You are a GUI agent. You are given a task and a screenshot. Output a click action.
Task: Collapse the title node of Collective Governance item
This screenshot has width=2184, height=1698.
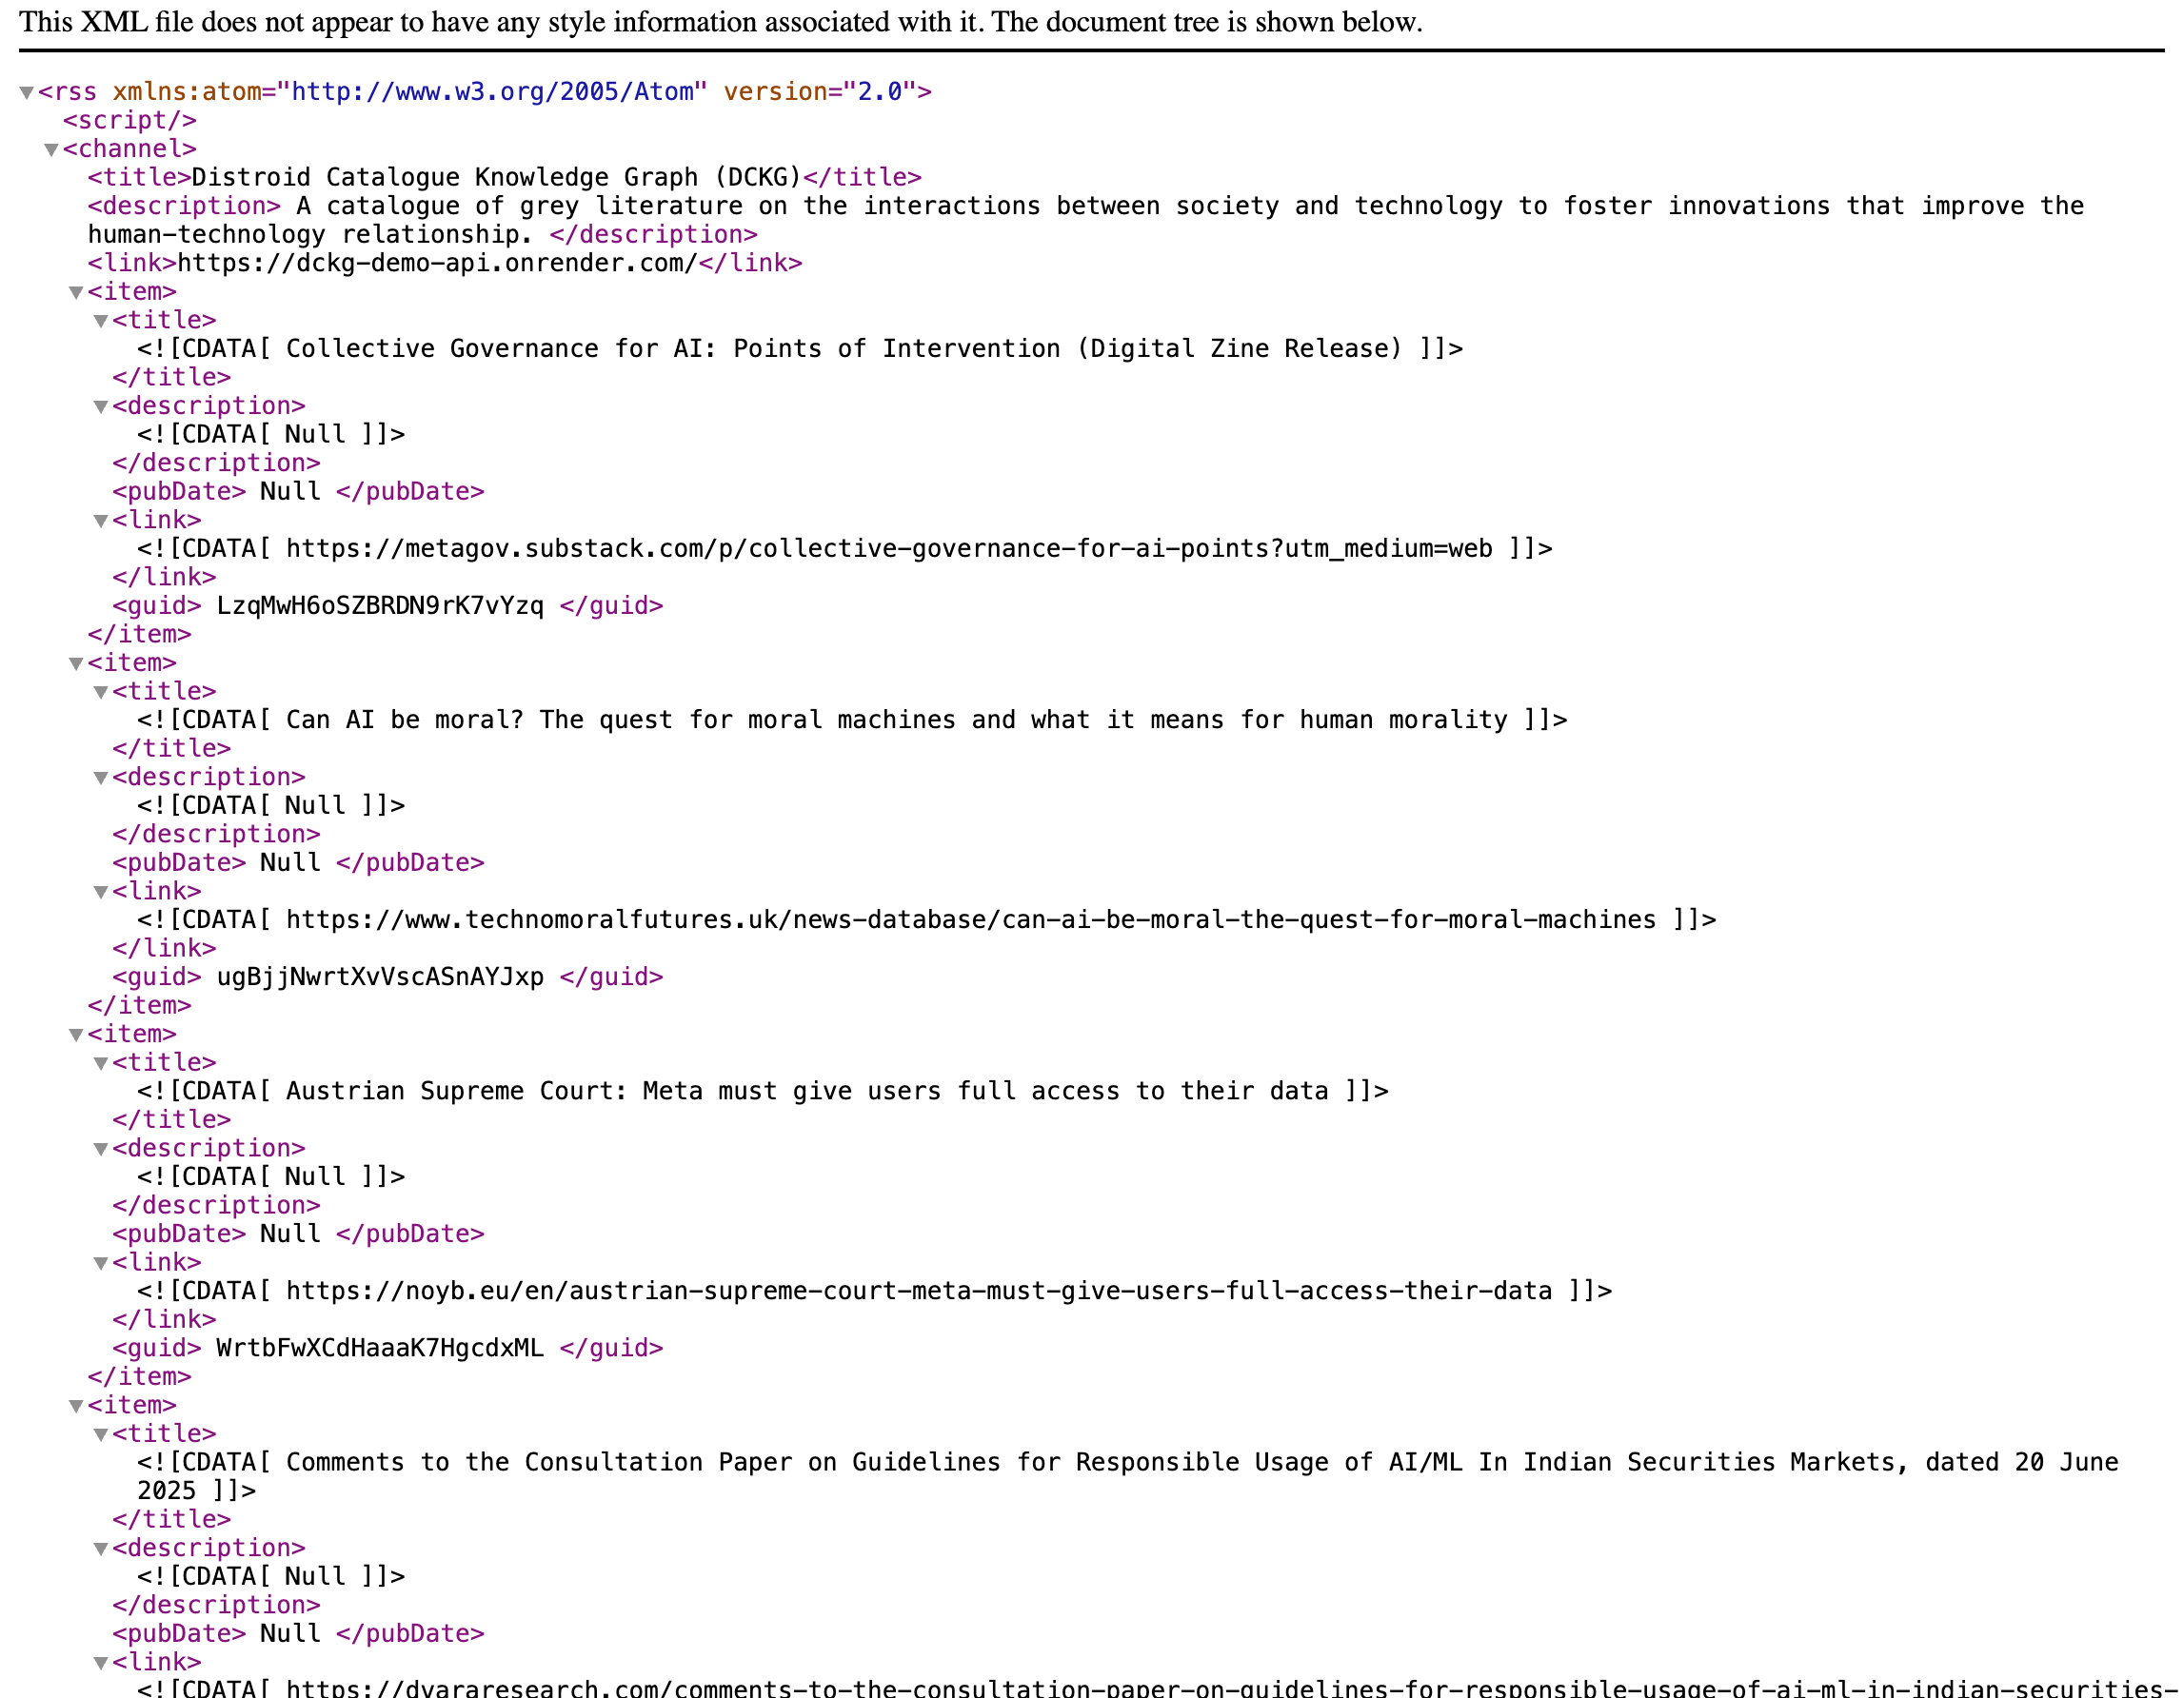101,321
